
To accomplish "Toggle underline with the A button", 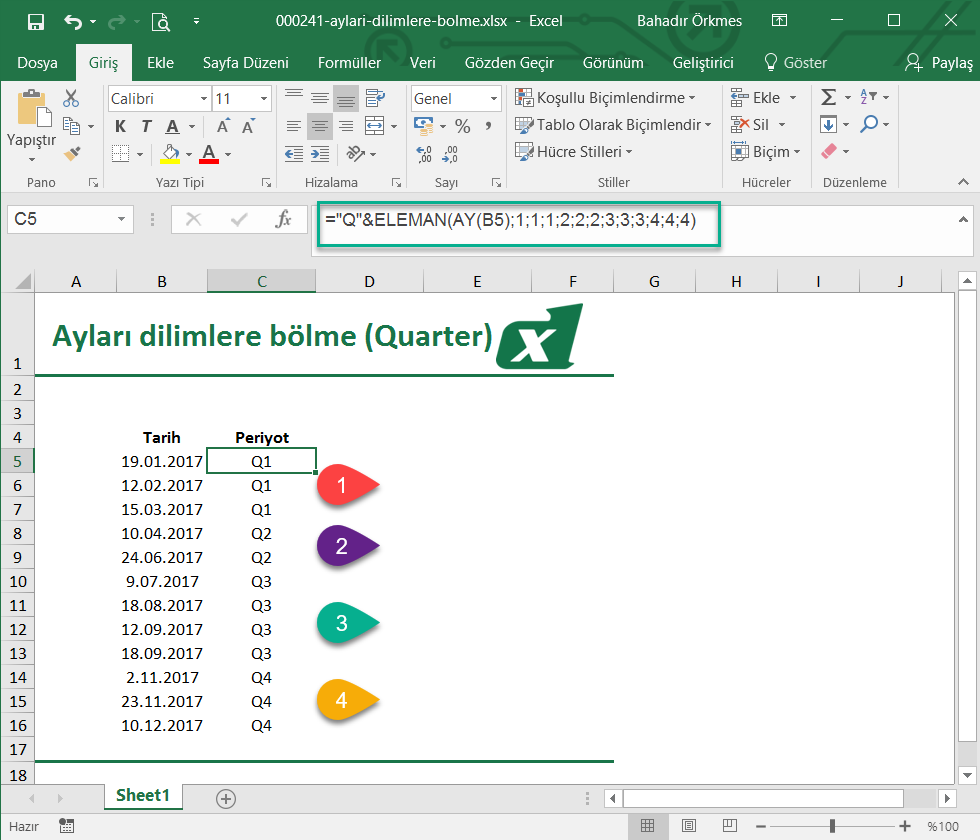I will coord(172,126).
